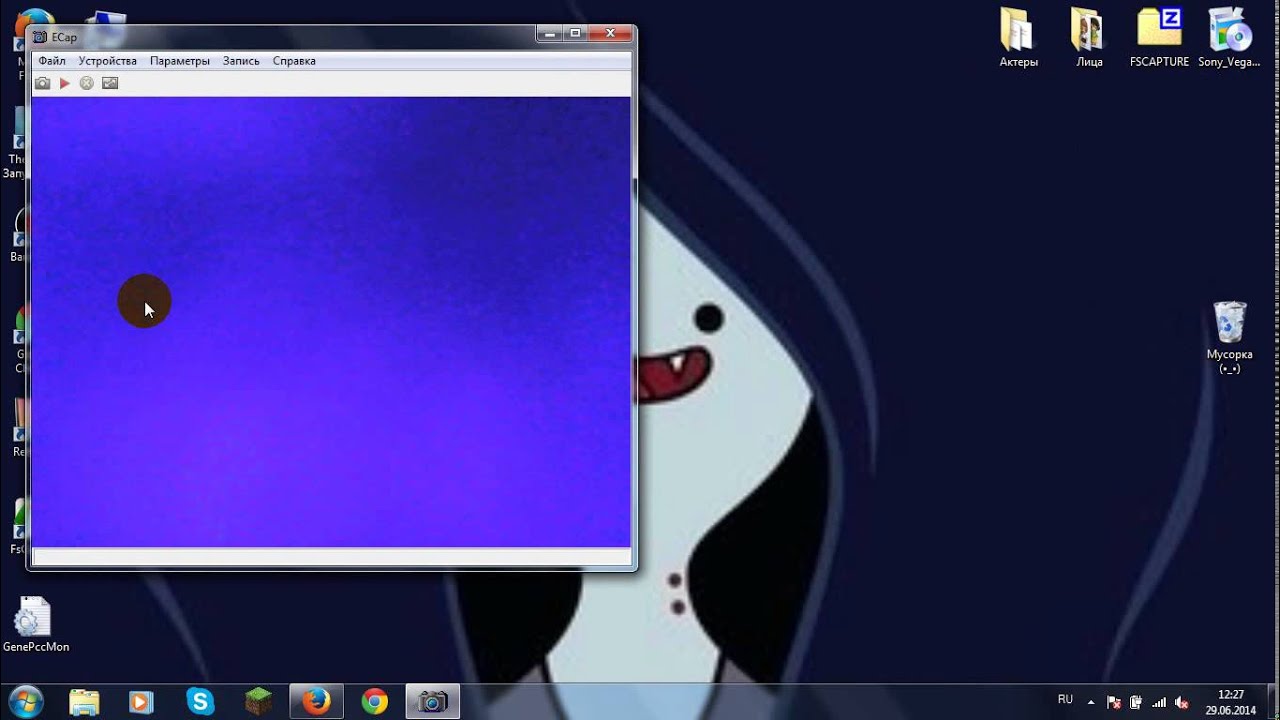Open the Файл menu
Image resolution: width=1280 pixels, height=720 pixels.
[52, 61]
